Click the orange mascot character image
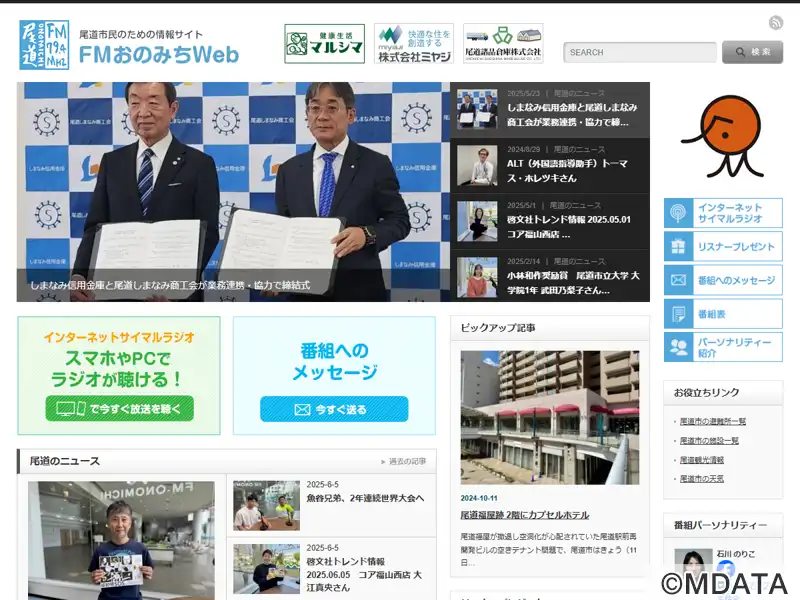The height and width of the screenshot is (600, 800). click(x=723, y=136)
